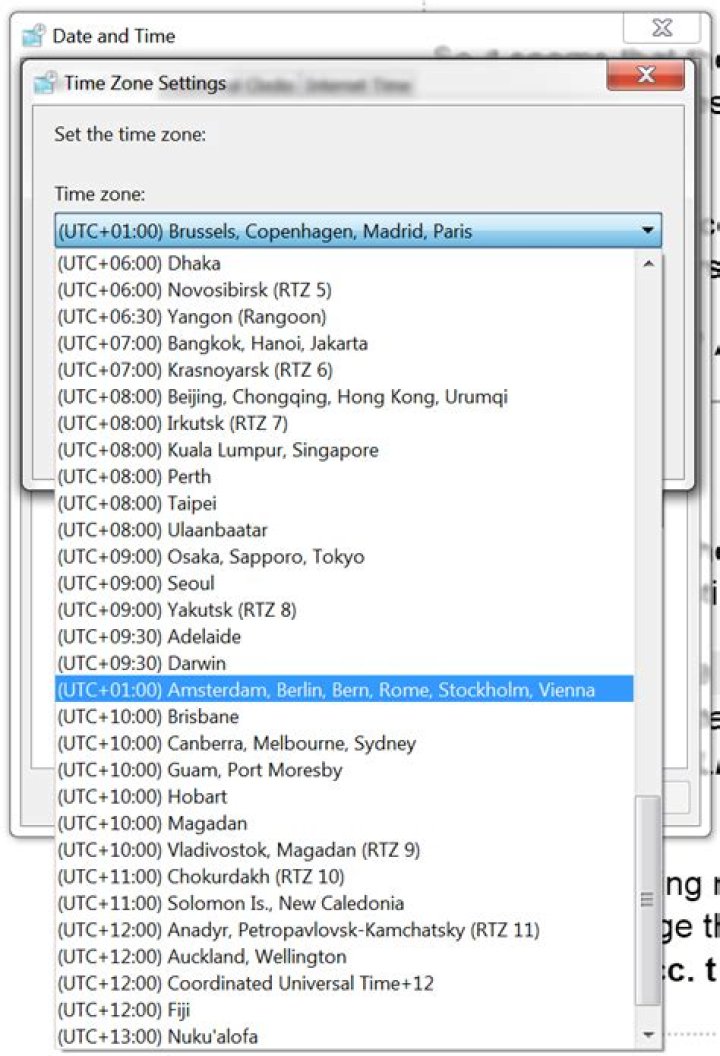
Task: Select (UTC+10:00) Canberra, Melbourne, Sydney
Action: (344, 744)
